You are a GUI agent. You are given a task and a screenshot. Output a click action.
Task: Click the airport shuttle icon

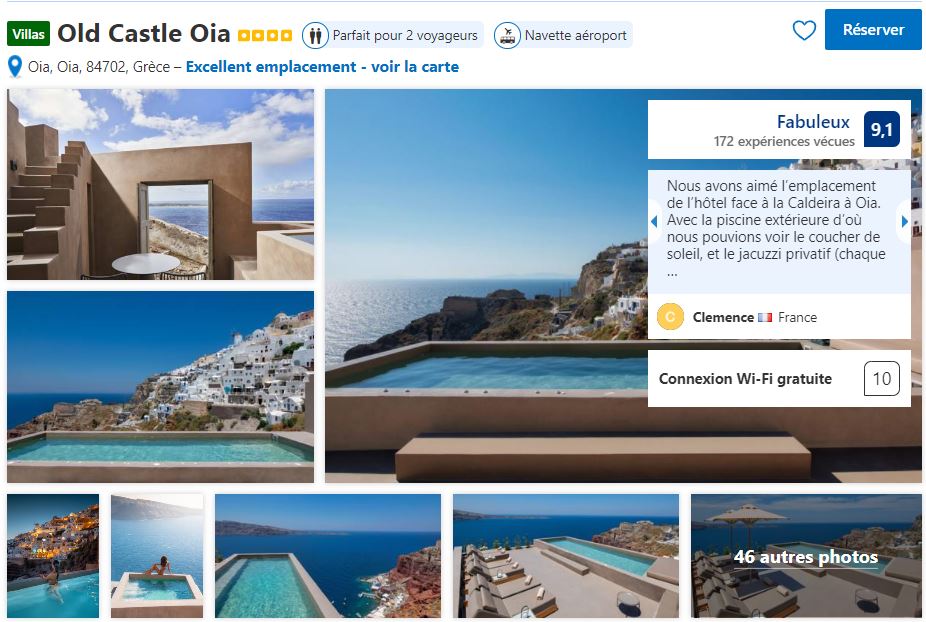507,35
